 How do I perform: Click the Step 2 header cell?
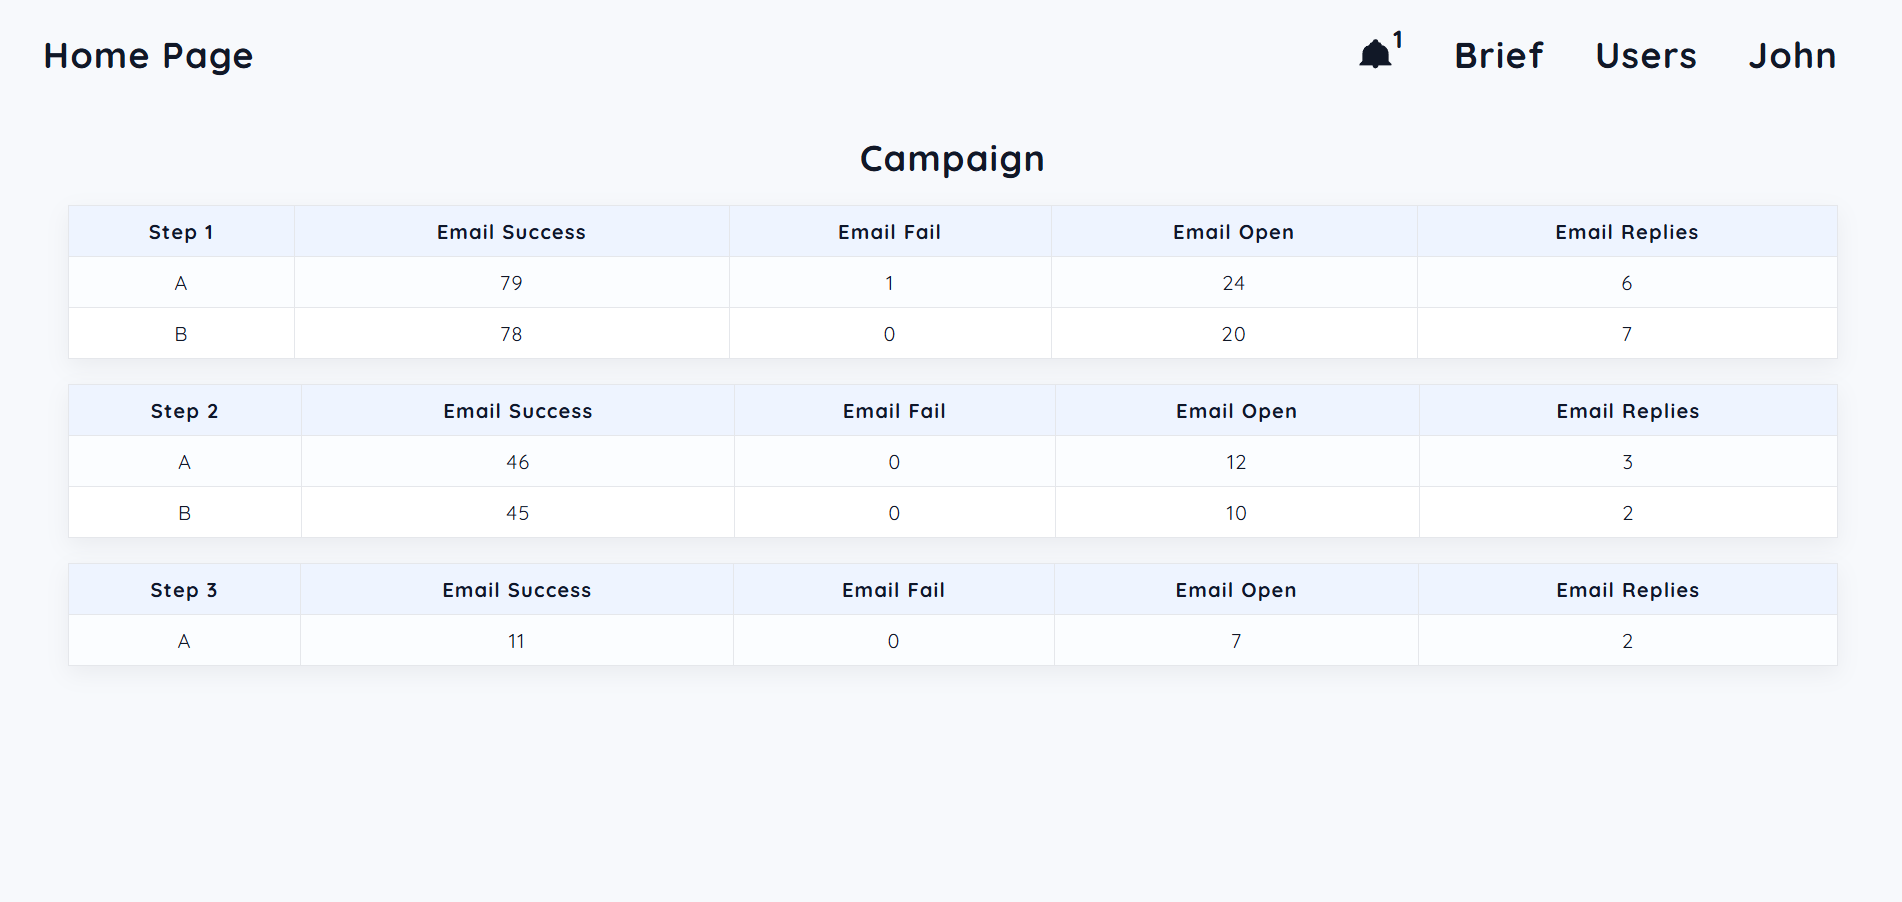(x=184, y=411)
